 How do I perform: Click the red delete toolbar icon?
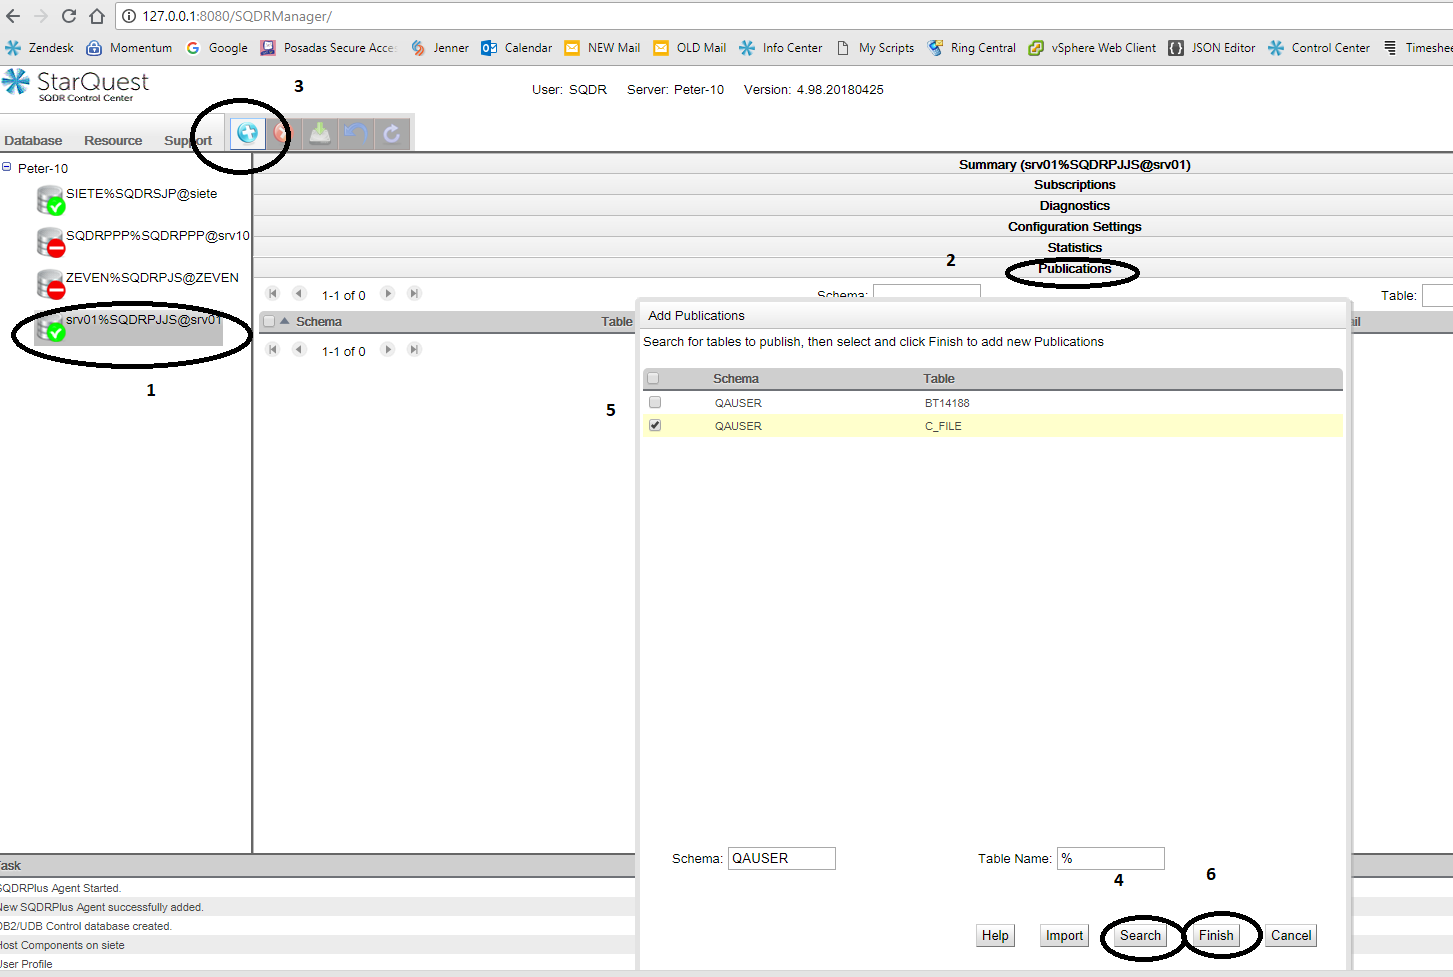pos(283,133)
